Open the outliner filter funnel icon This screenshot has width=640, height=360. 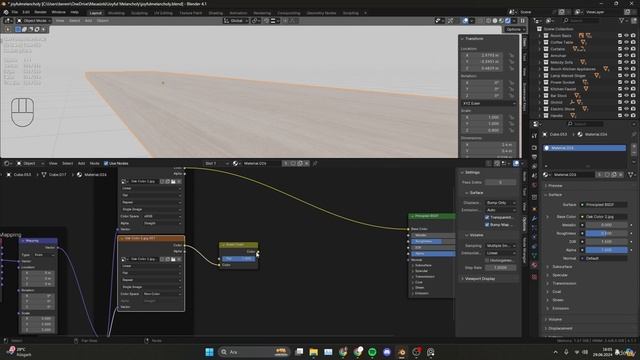pyautogui.click(x=622, y=20)
